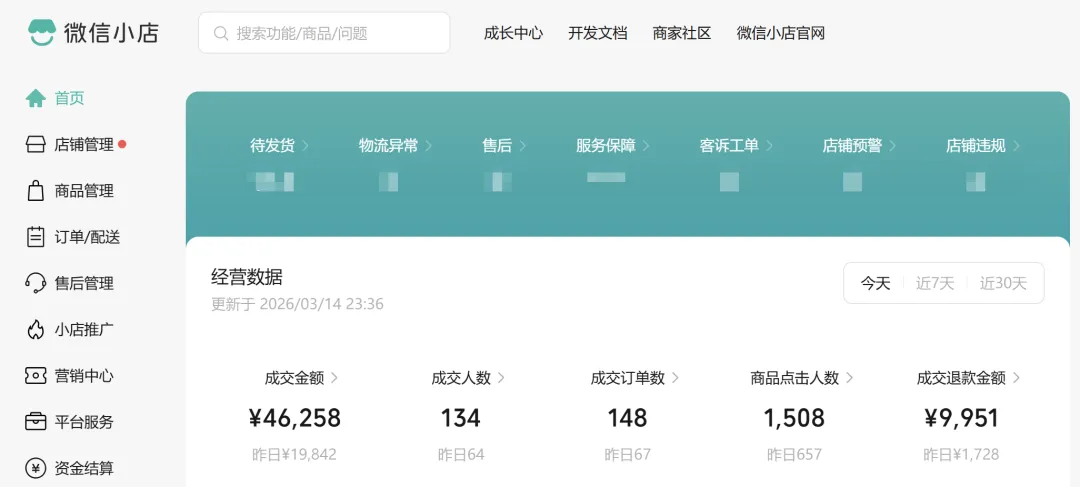1080x487 pixels.
Task: Expand the 成交金额 metric arrow
Action: [x=335, y=378]
